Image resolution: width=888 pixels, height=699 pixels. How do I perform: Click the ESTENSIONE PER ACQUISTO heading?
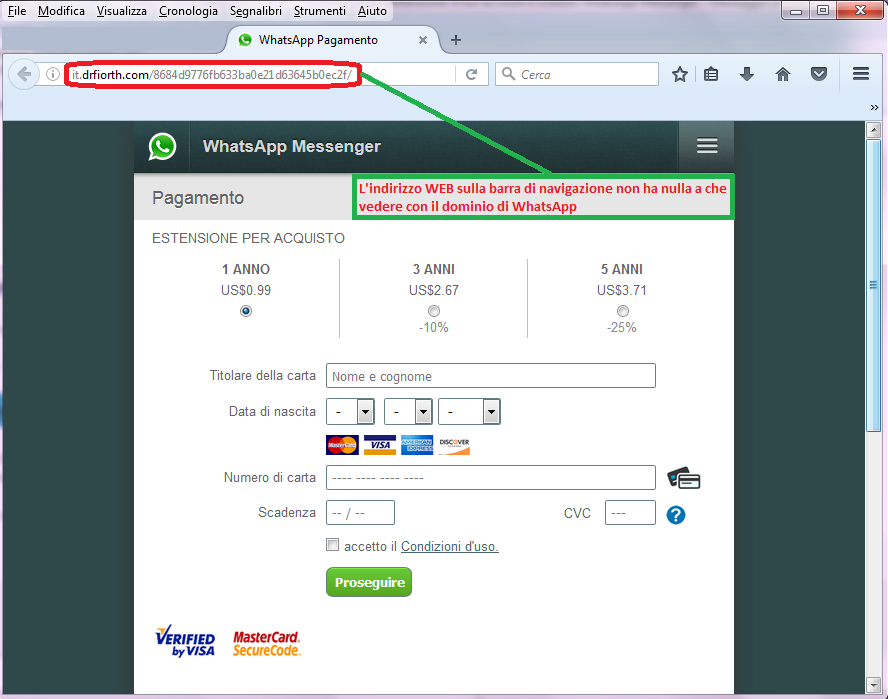click(x=248, y=238)
